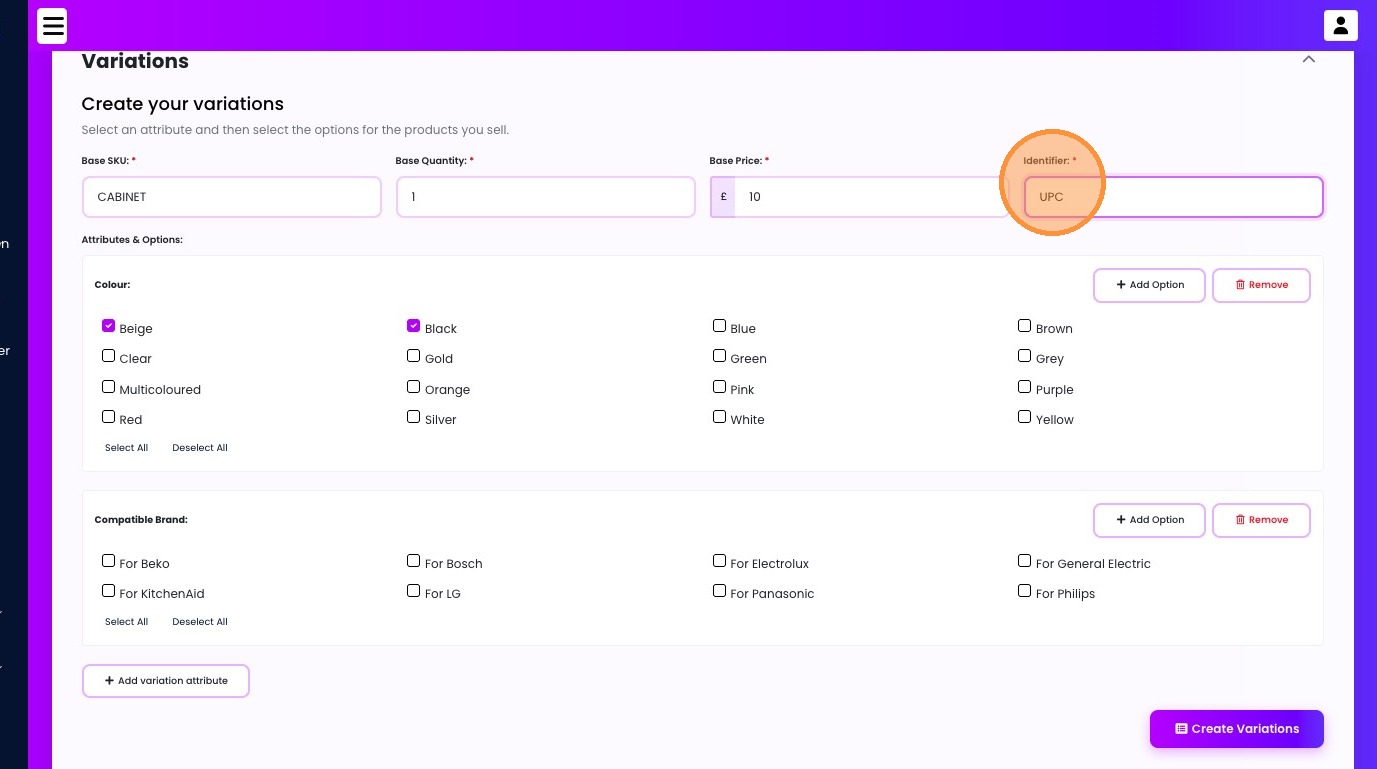1377x769 pixels.
Task: Click the Base SKU field
Action: point(231,197)
